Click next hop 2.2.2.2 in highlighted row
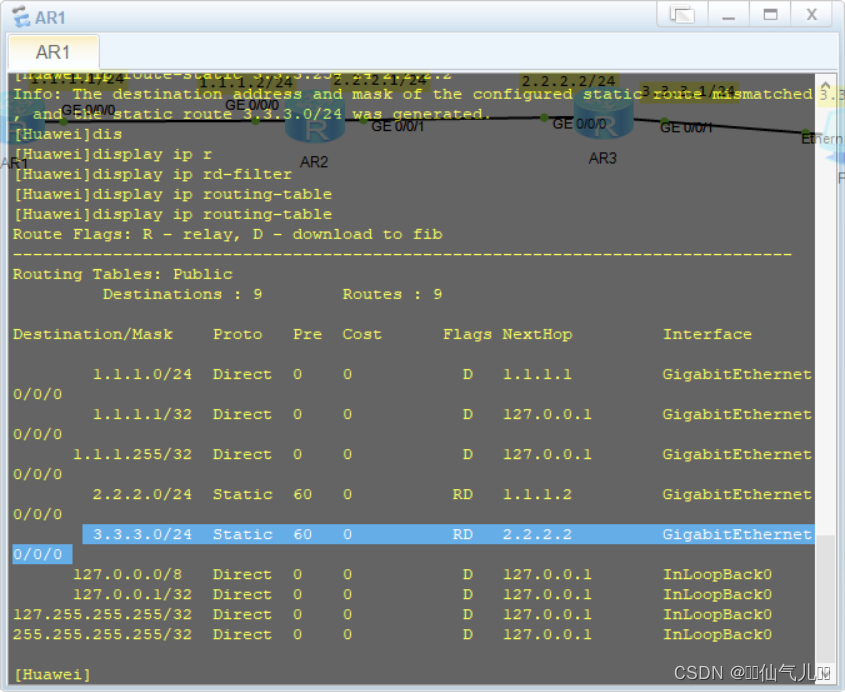845x692 pixels. (537, 534)
